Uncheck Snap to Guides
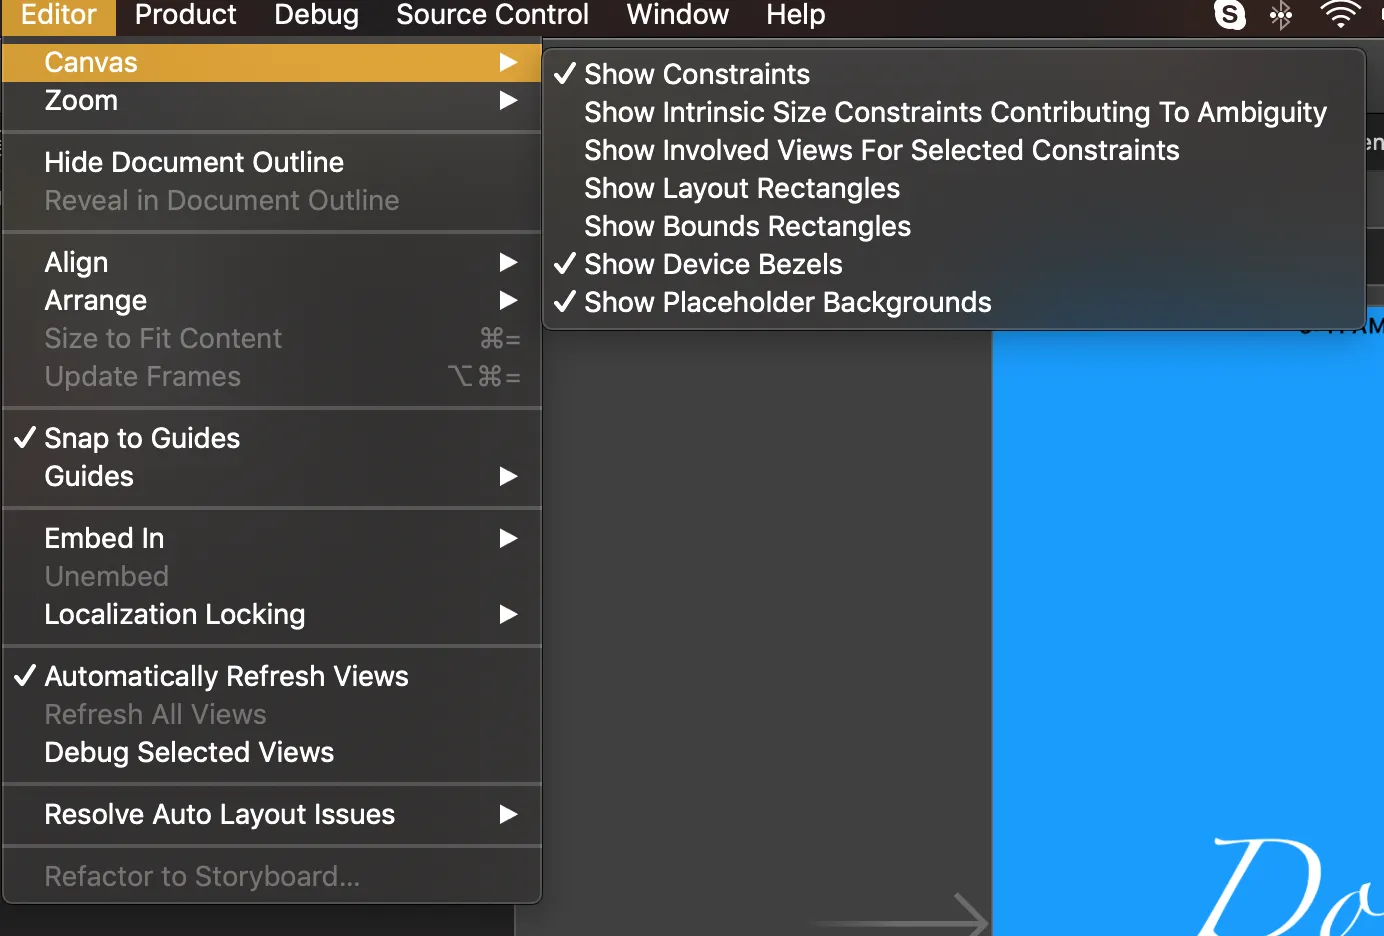The image size is (1384, 936). [x=142, y=439]
